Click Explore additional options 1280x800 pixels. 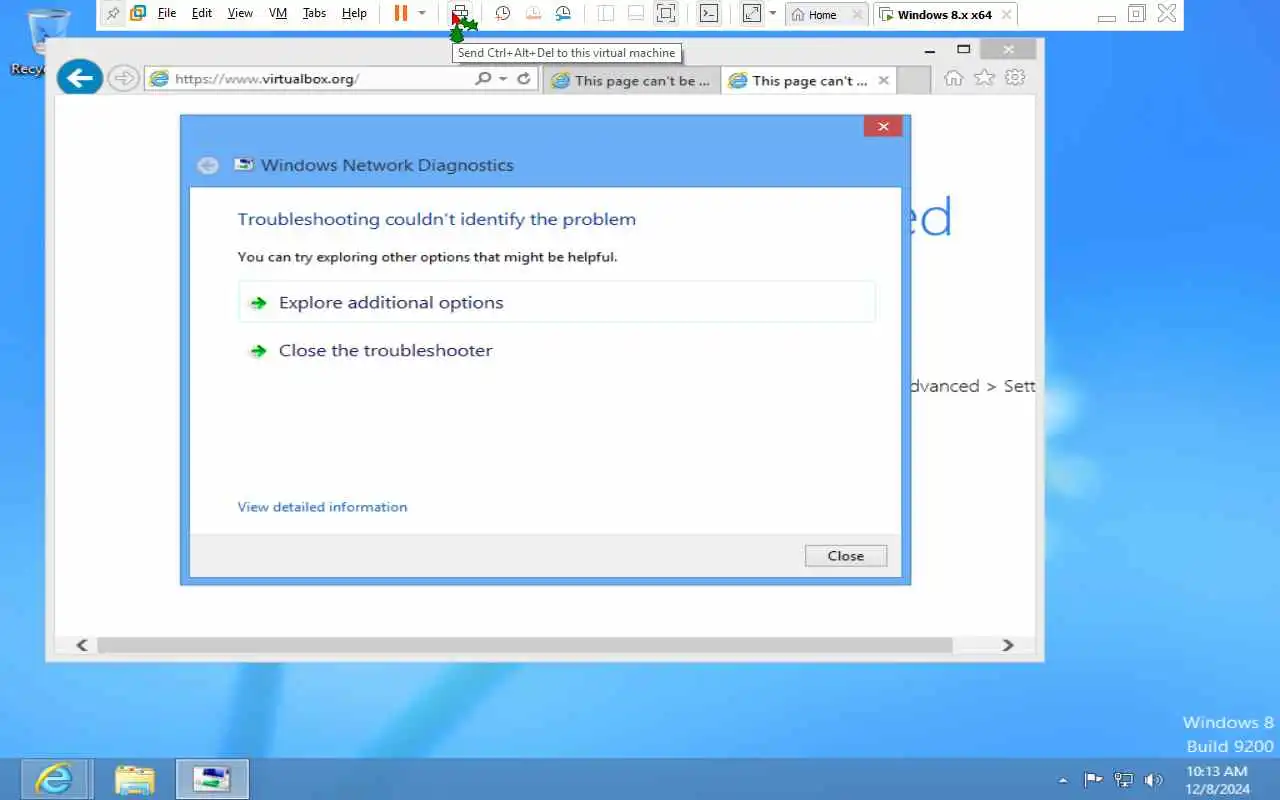(x=556, y=302)
